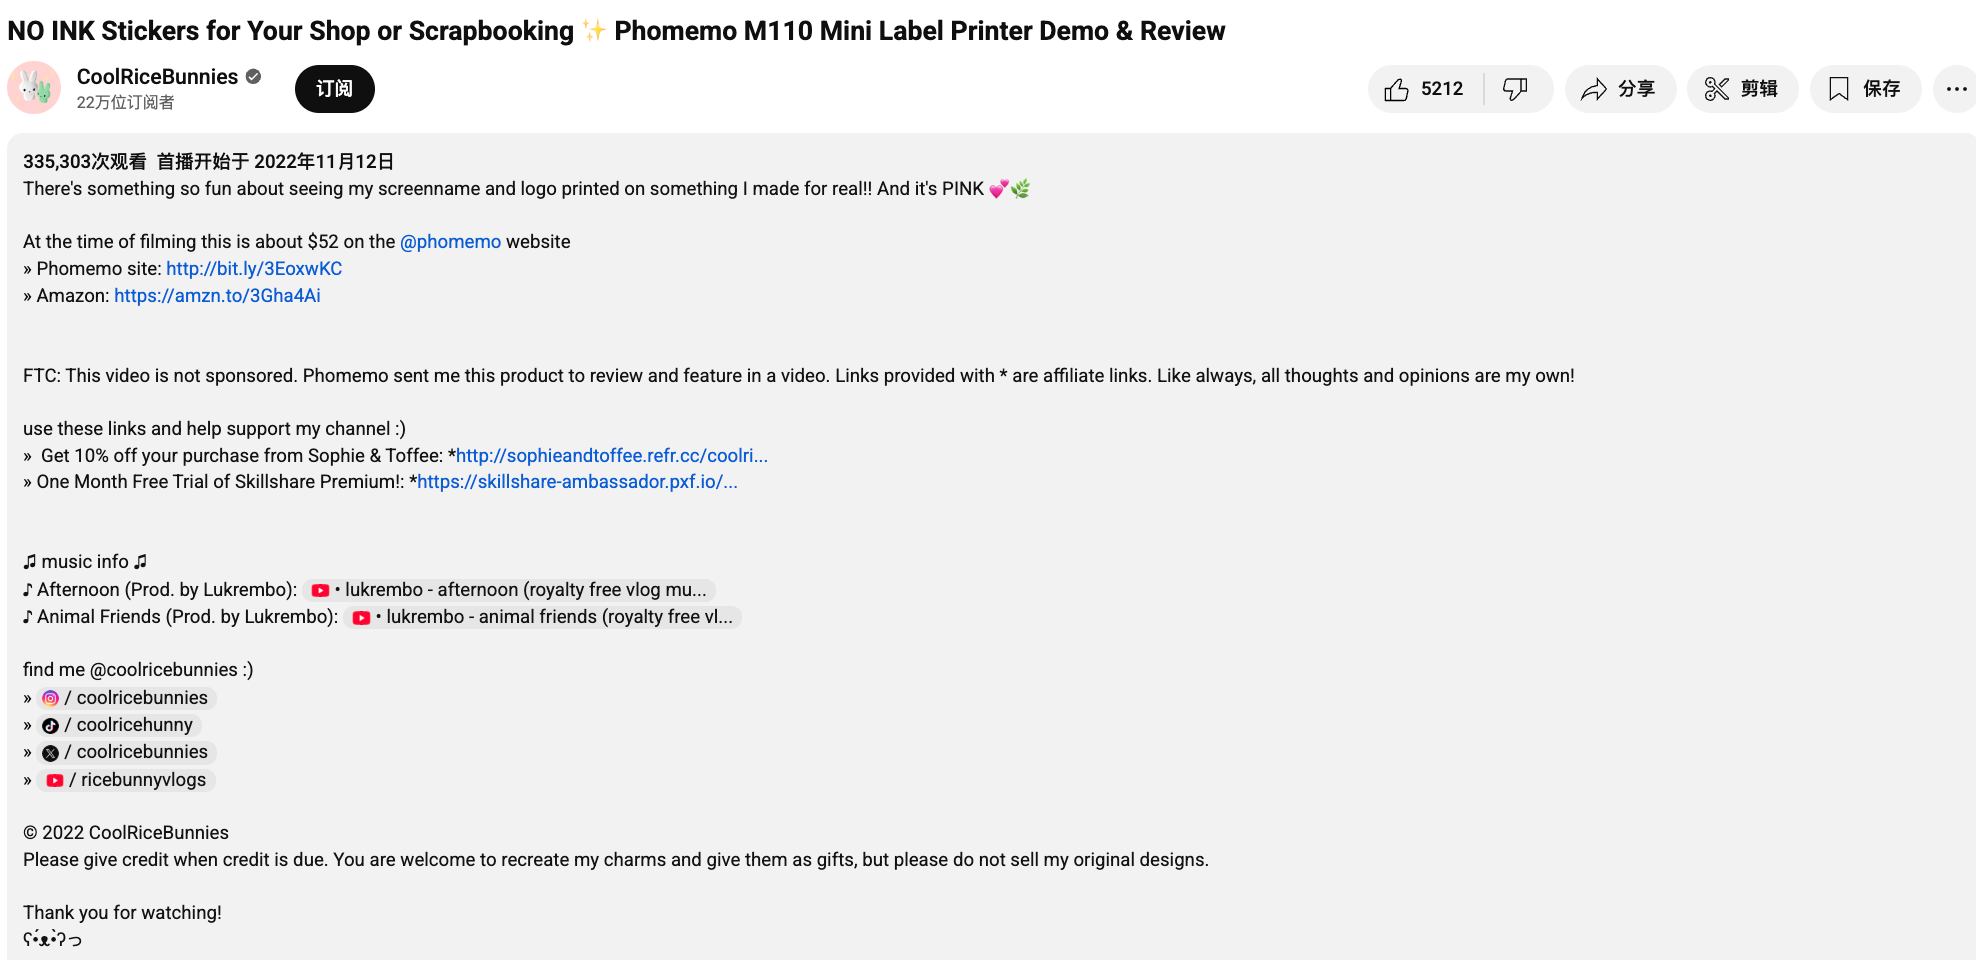Open the lukrembo animal friends video link
1976x960 pixels.
544,617
